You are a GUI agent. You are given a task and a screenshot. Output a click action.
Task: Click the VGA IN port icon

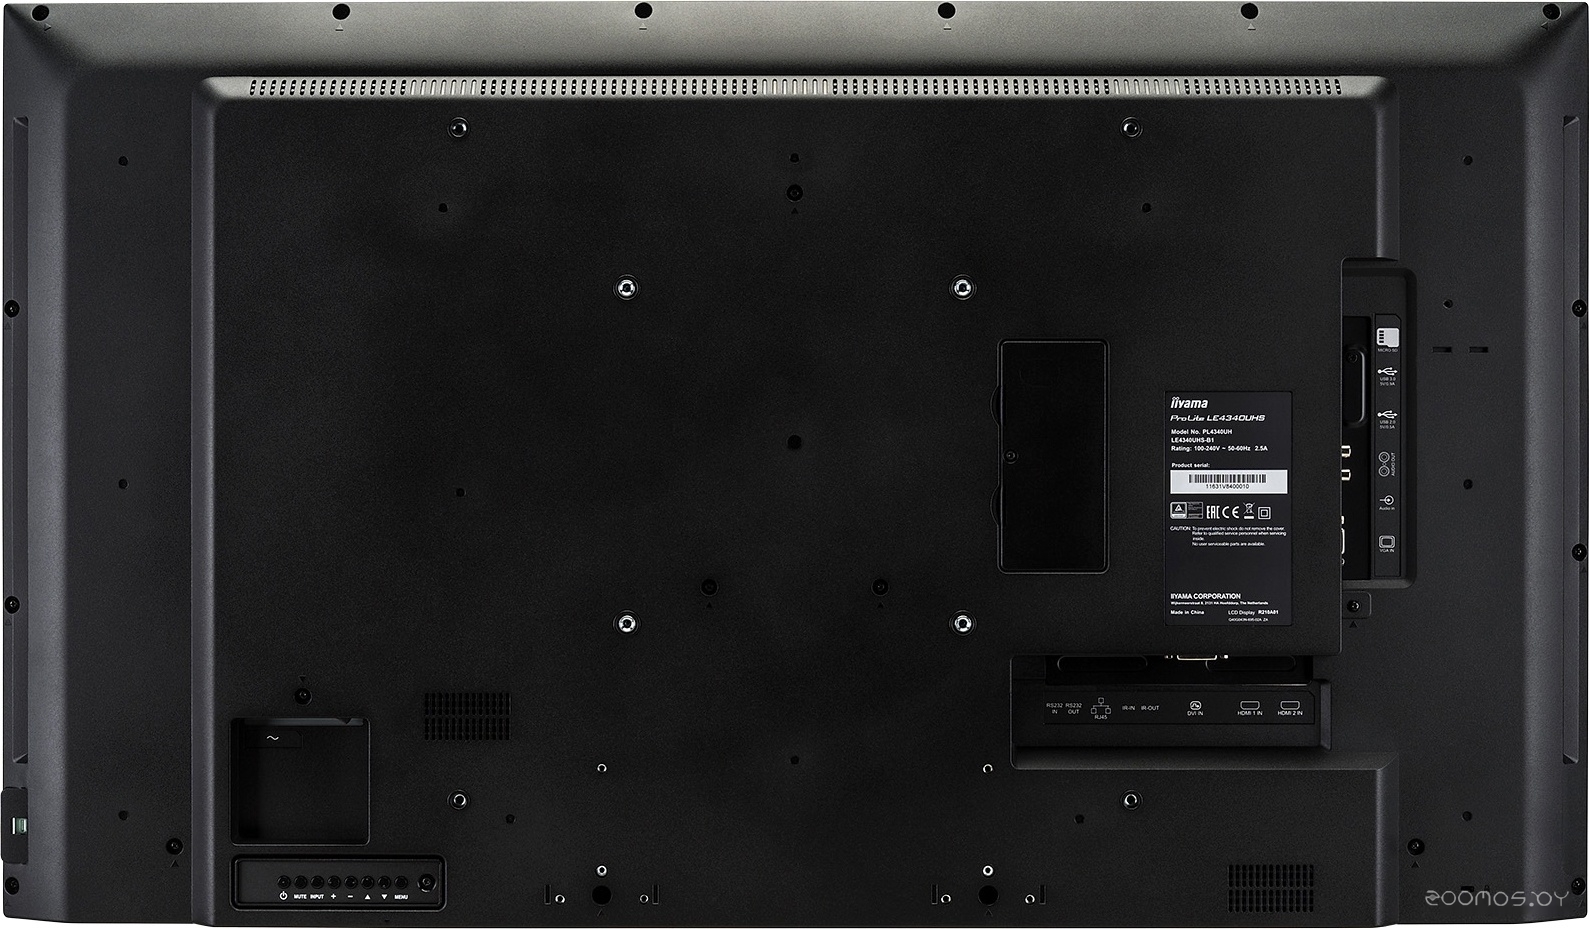pos(1387,543)
